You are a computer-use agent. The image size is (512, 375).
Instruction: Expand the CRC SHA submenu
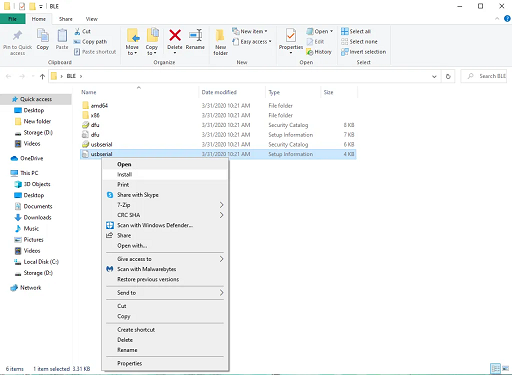(165, 215)
